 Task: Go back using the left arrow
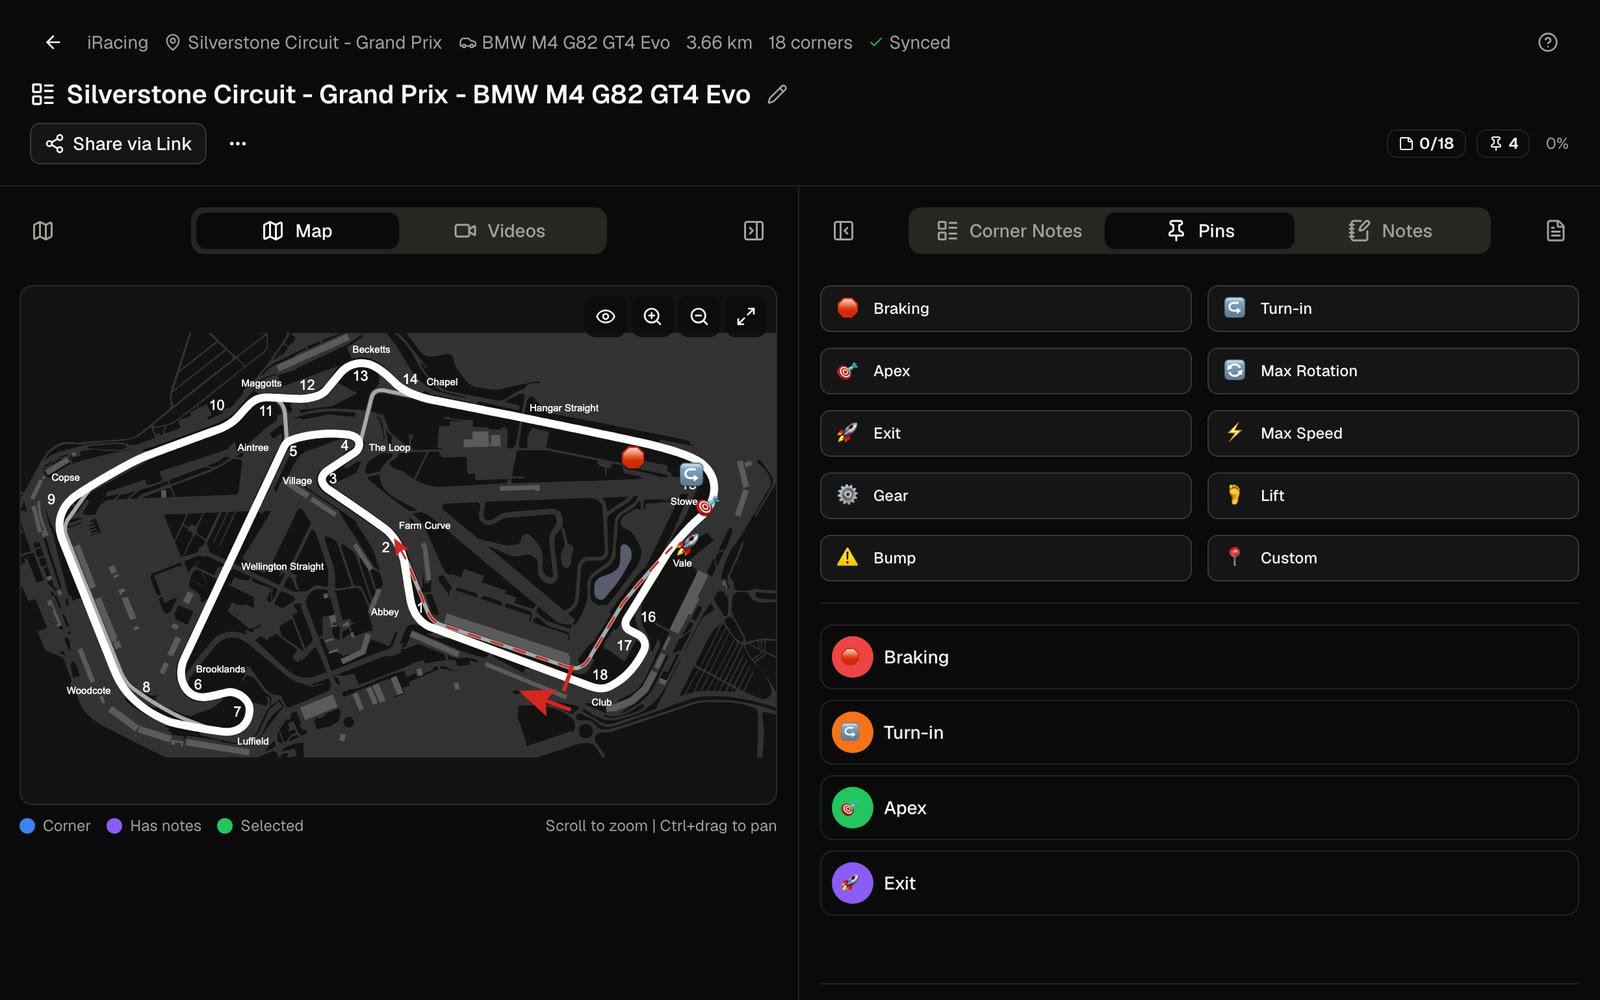53,42
